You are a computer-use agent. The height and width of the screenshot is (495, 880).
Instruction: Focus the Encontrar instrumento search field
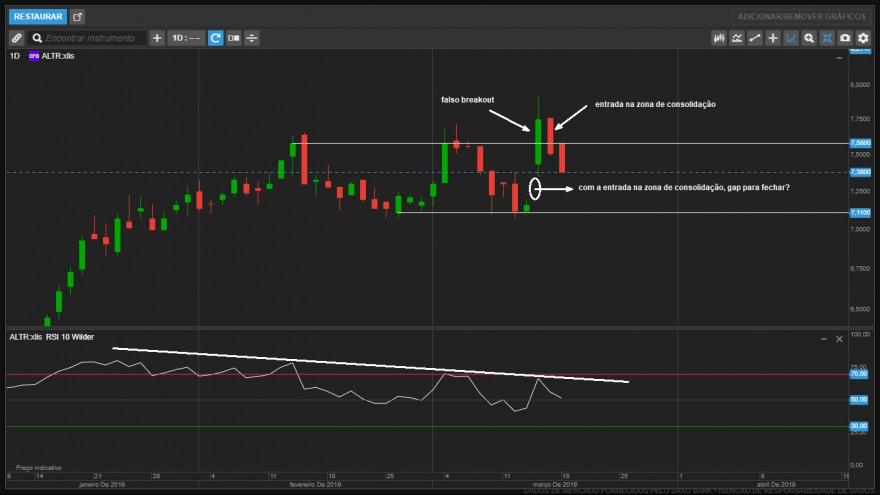point(88,38)
